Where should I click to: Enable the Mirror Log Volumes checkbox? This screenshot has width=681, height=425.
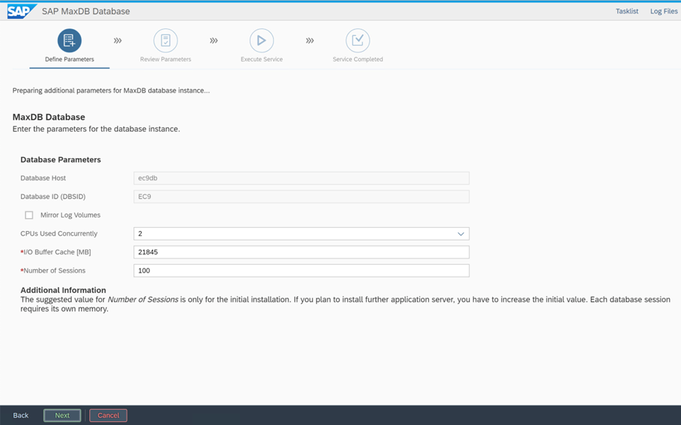pos(29,215)
